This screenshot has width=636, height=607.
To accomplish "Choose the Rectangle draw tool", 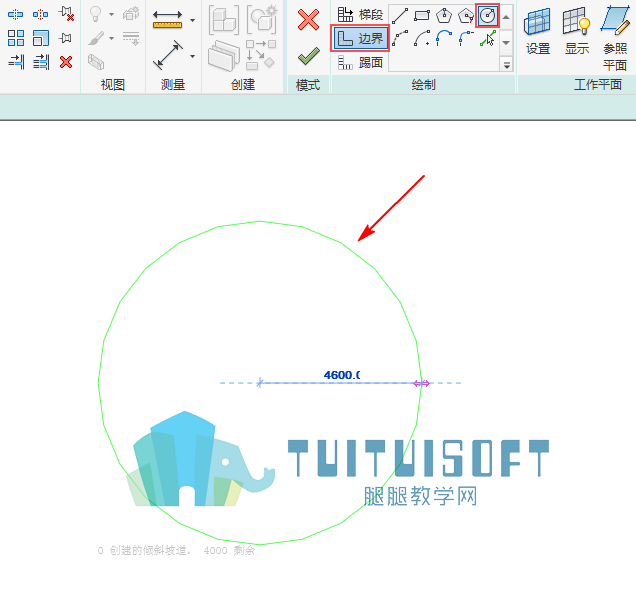I will point(422,16).
